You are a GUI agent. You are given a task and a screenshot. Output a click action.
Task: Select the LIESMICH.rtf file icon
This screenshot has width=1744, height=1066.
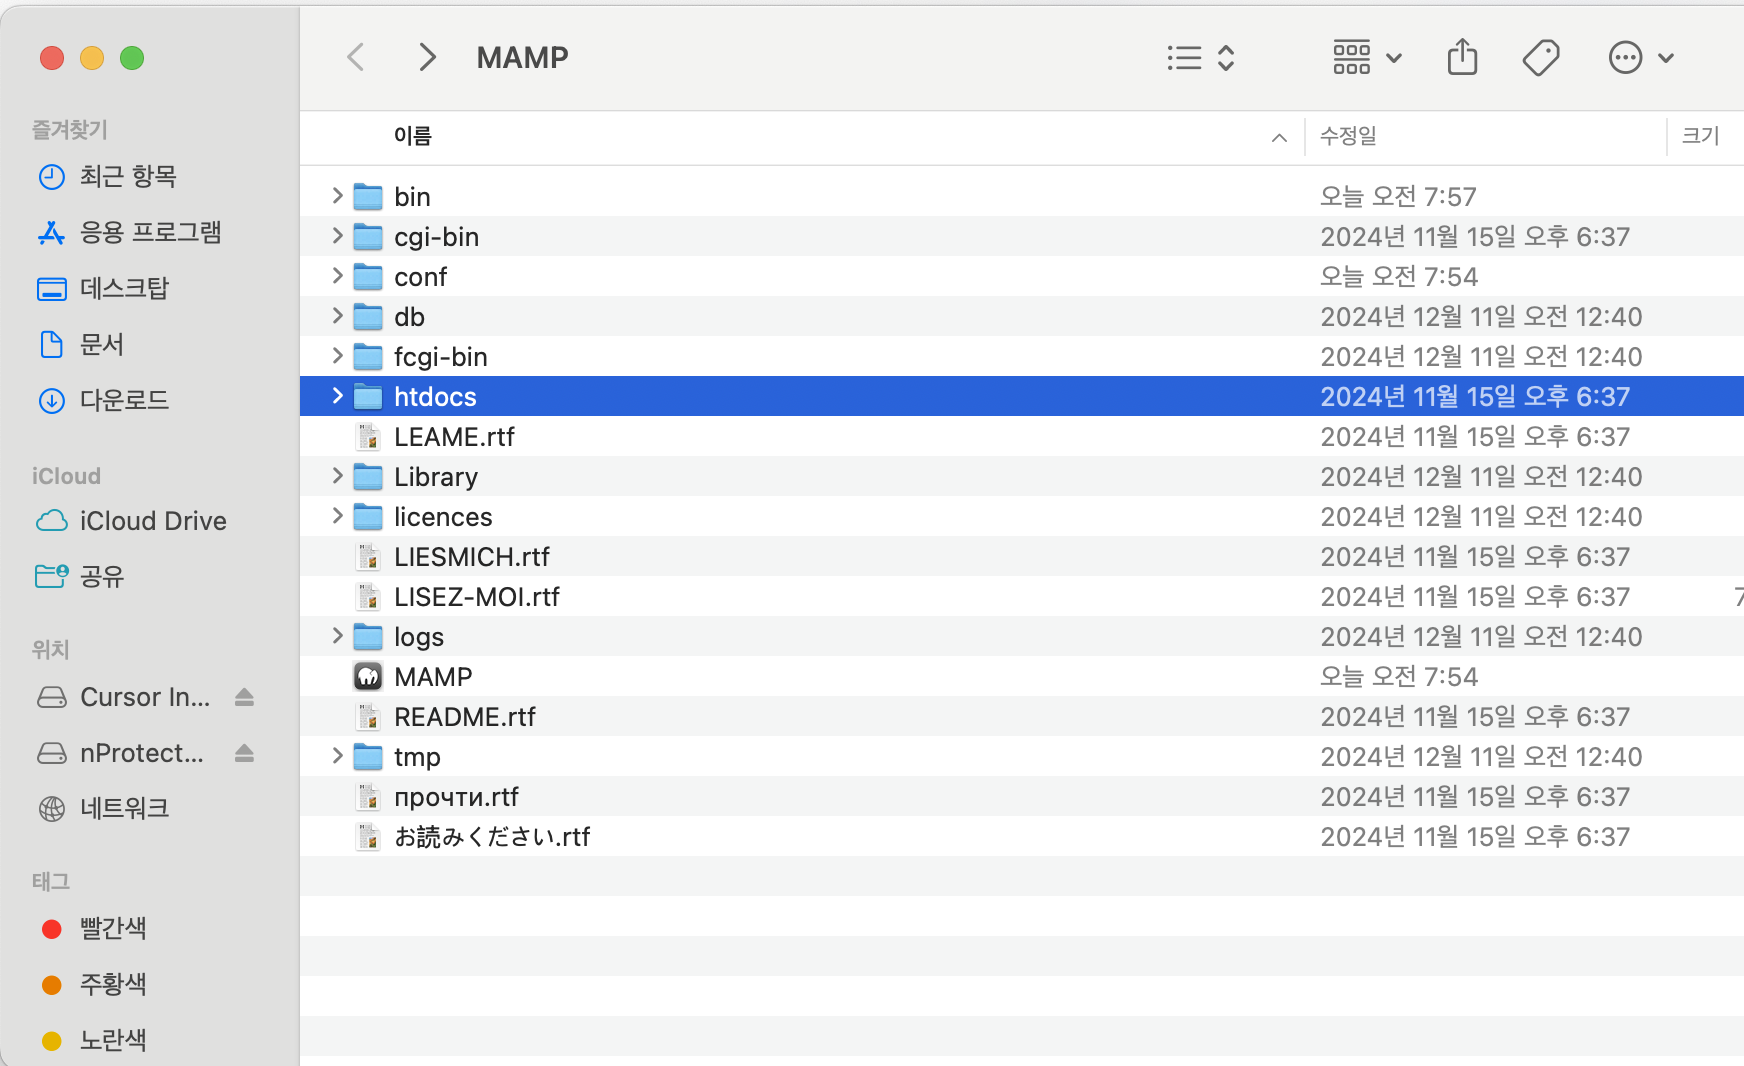point(368,557)
